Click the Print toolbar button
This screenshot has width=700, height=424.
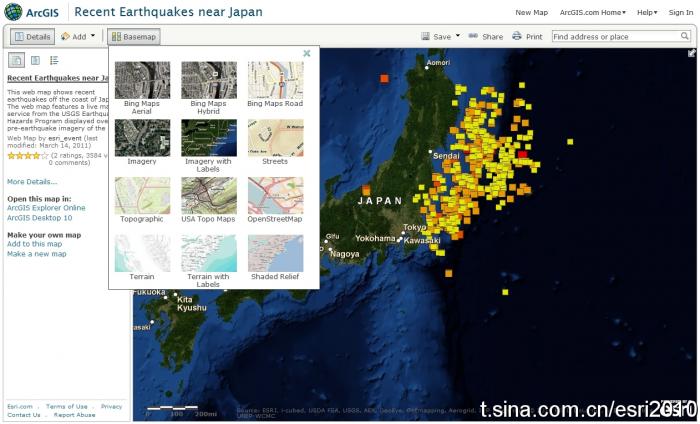[527, 36]
